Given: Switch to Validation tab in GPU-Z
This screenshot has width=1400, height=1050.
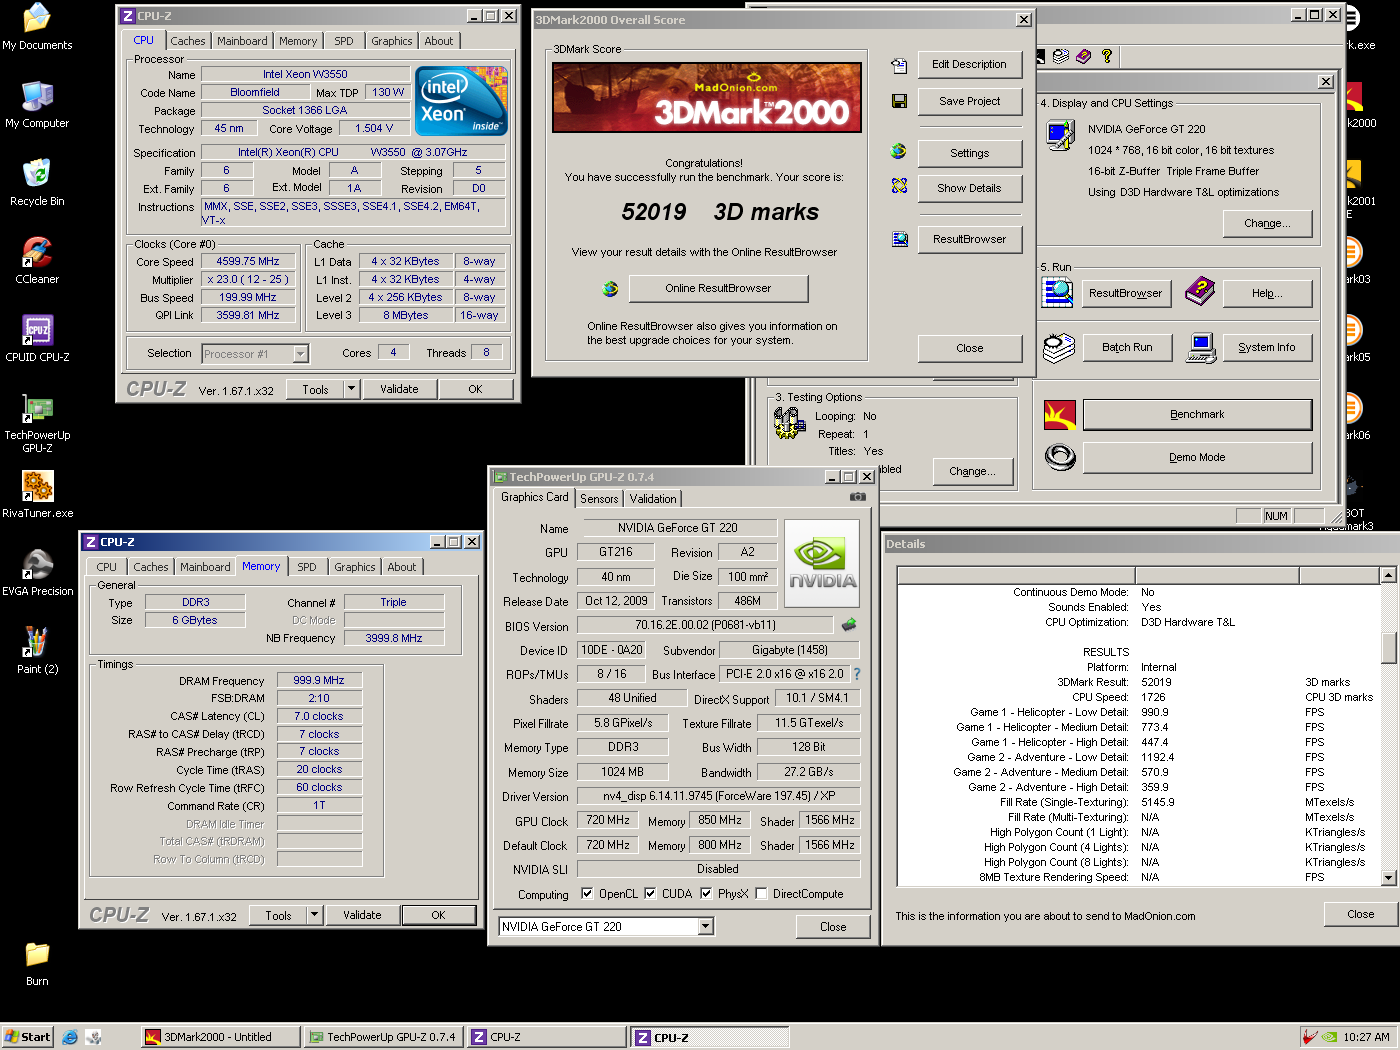Looking at the screenshot, I should click(653, 499).
